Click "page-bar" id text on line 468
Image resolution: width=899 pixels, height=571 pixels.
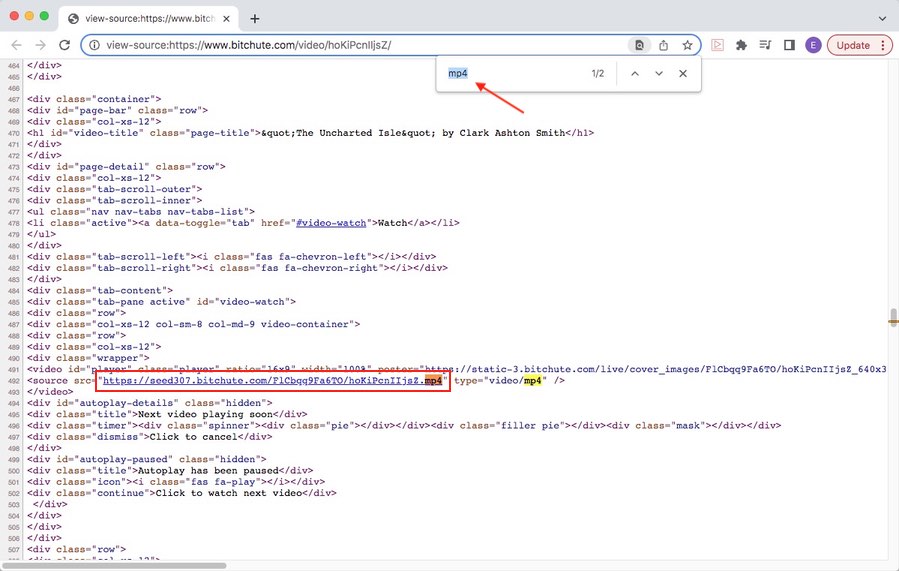(x=105, y=111)
